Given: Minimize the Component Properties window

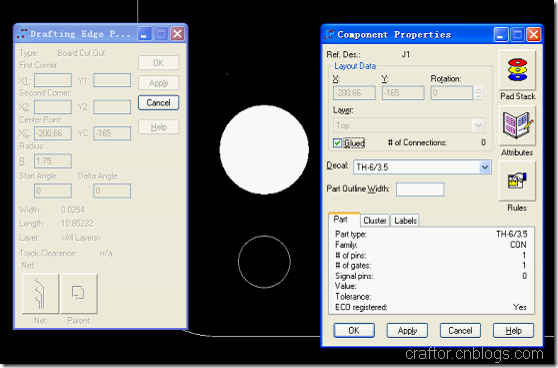Looking at the screenshot, I should (x=501, y=35).
